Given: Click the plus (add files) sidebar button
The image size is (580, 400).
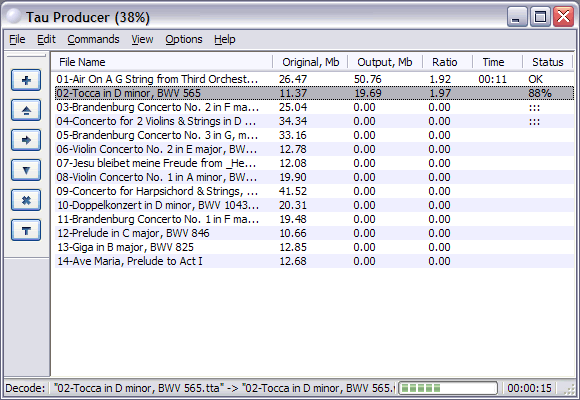Looking at the screenshot, I should [x=26, y=80].
